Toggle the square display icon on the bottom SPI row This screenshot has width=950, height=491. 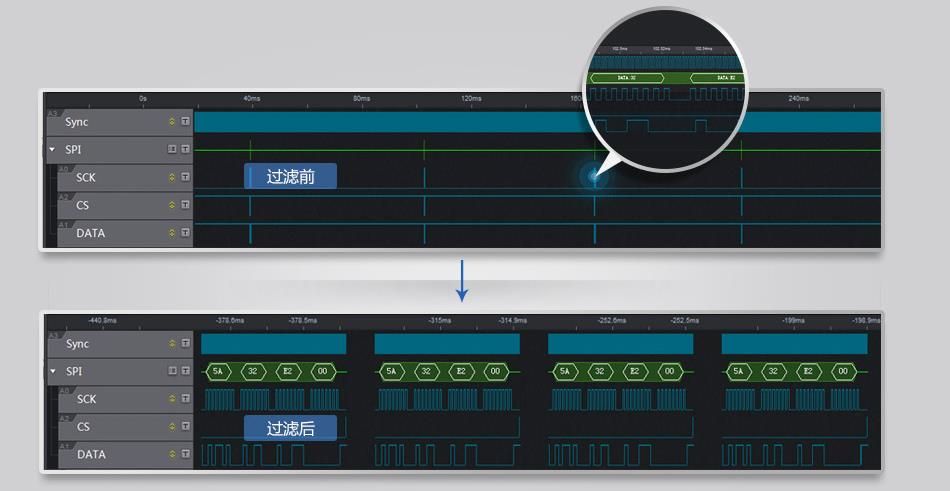click(x=171, y=371)
